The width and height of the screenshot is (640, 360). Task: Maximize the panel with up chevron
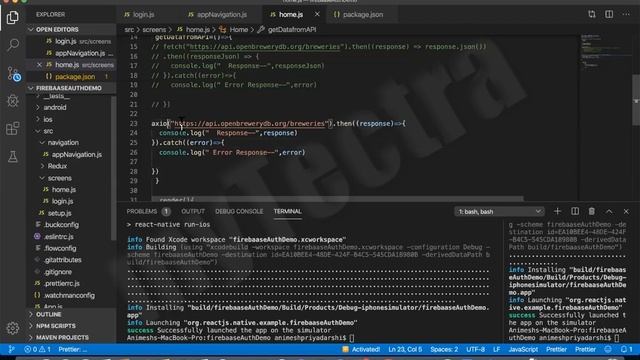pos(609,211)
